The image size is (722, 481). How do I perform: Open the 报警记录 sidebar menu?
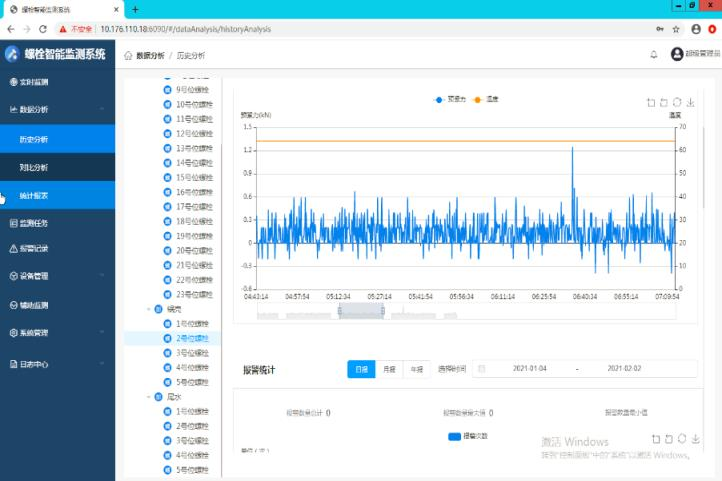(58, 249)
